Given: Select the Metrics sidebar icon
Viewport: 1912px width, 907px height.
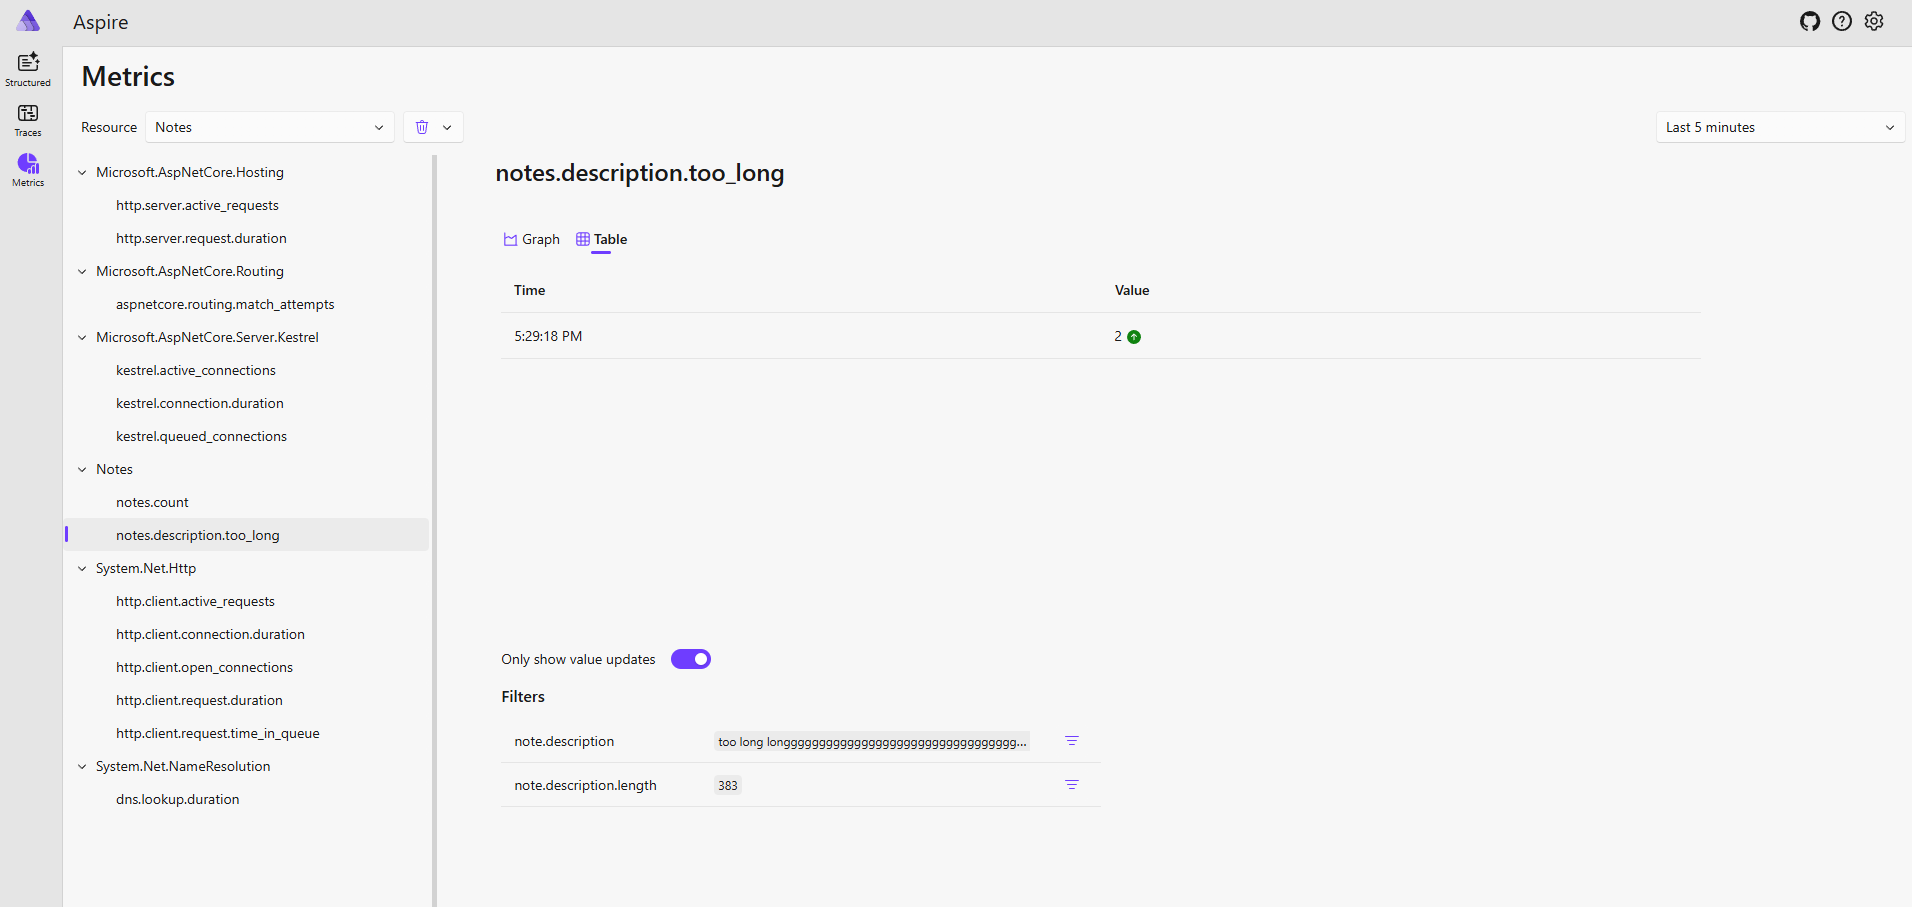Looking at the screenshot, I should point(27,168).
